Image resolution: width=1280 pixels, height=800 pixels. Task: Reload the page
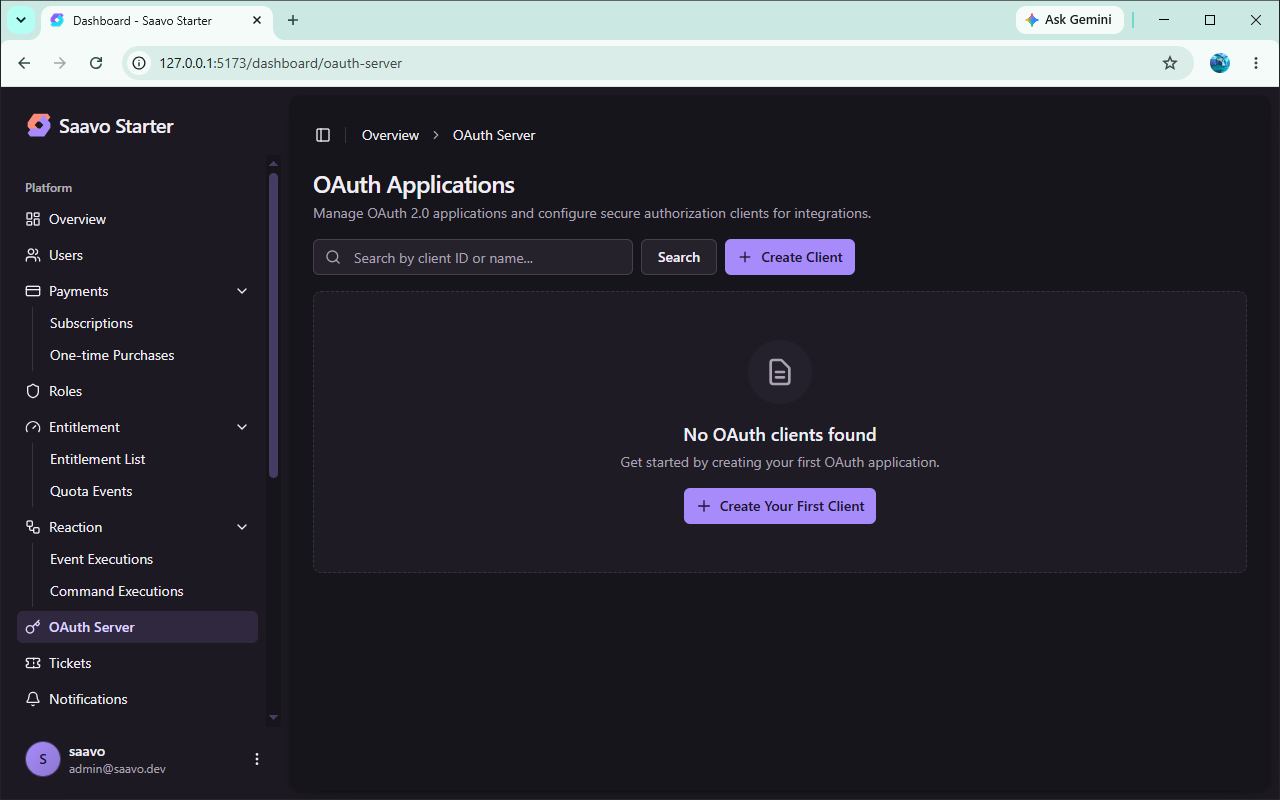tap(96, 63)
